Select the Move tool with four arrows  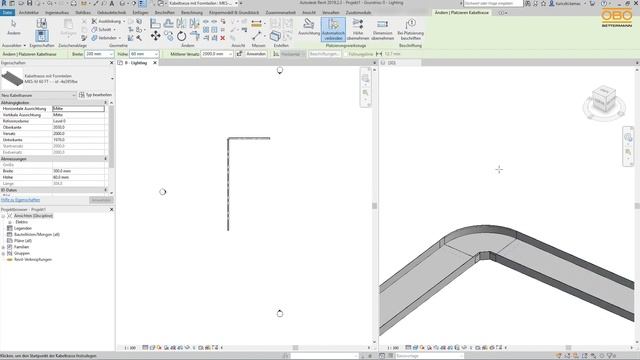pyautogui.click(x=156, y=36)
